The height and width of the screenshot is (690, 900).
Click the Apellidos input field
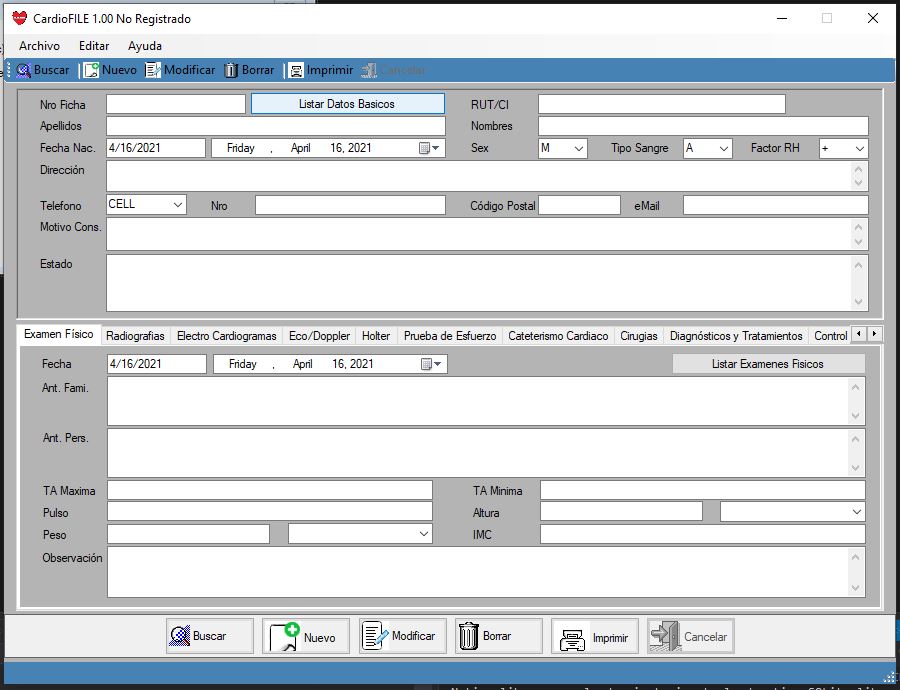276,126
